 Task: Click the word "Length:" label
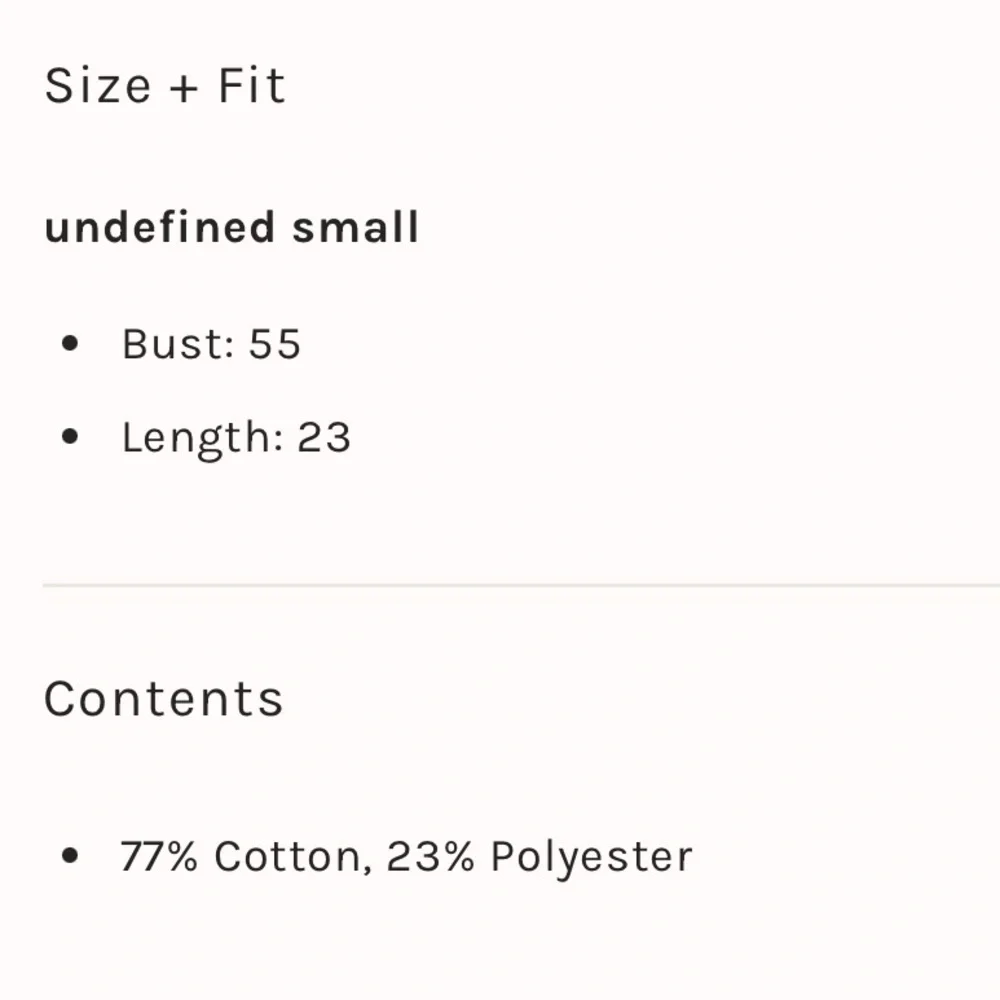(x=203, y=439)
